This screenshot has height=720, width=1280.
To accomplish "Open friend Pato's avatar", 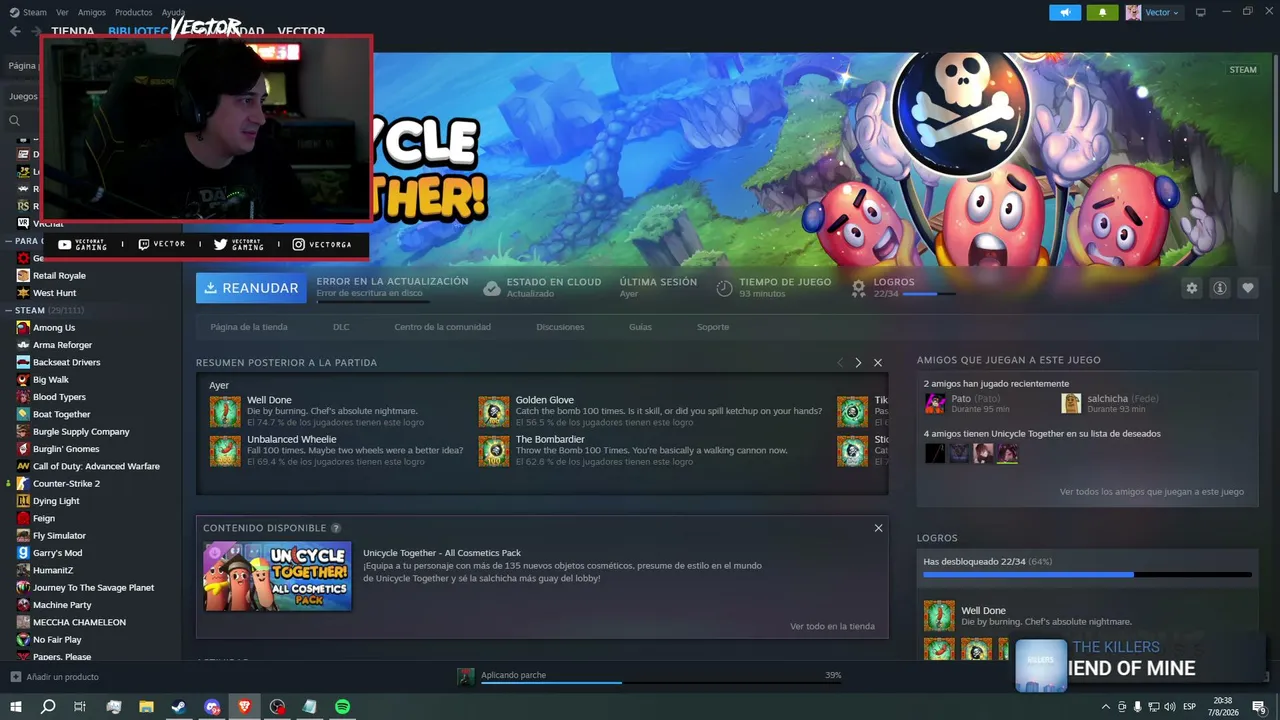I will [x=935, y=403].
